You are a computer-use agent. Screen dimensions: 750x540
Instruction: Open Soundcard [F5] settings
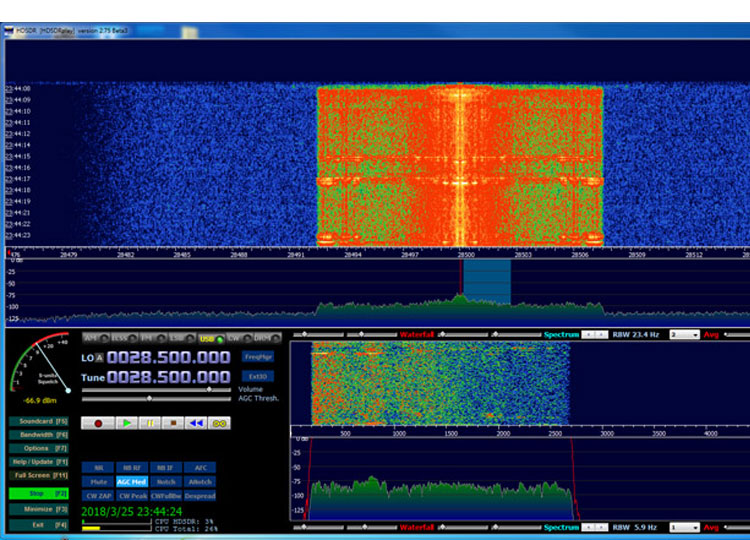coord(39,421)
